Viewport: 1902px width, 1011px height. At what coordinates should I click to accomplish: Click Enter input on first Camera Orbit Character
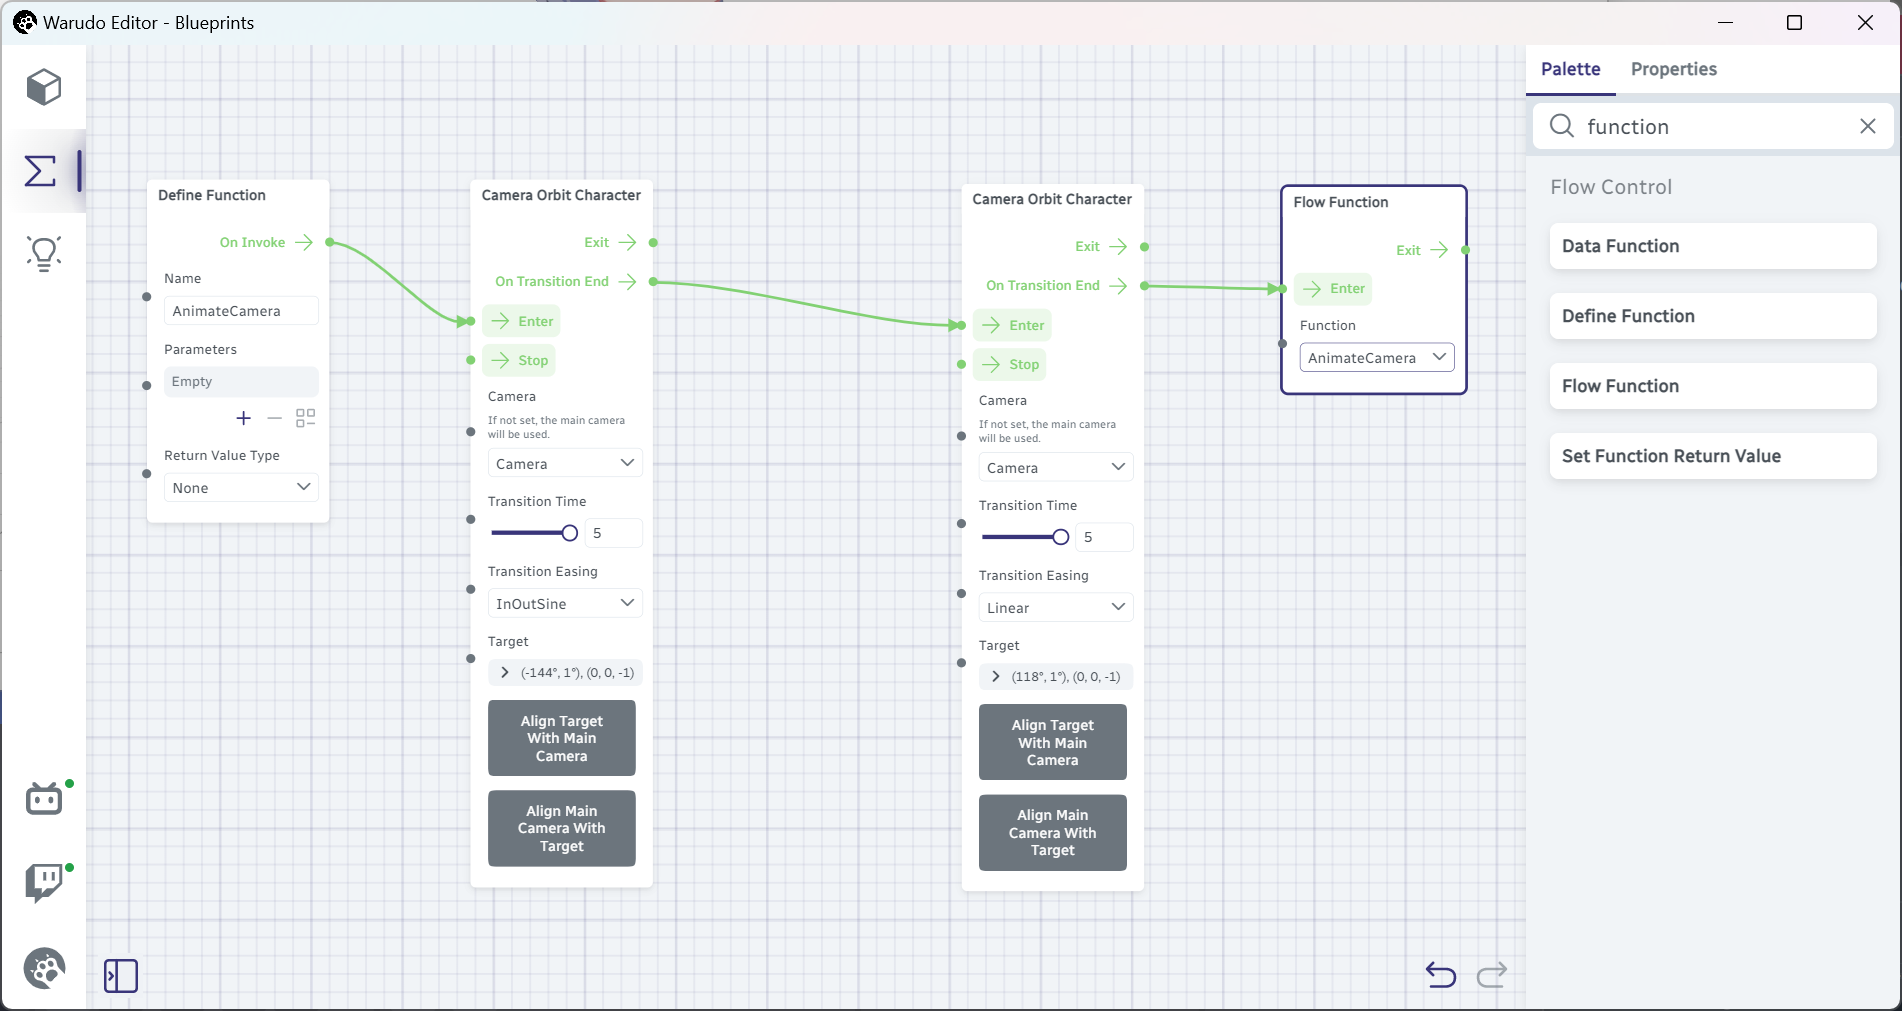(522, 321)
